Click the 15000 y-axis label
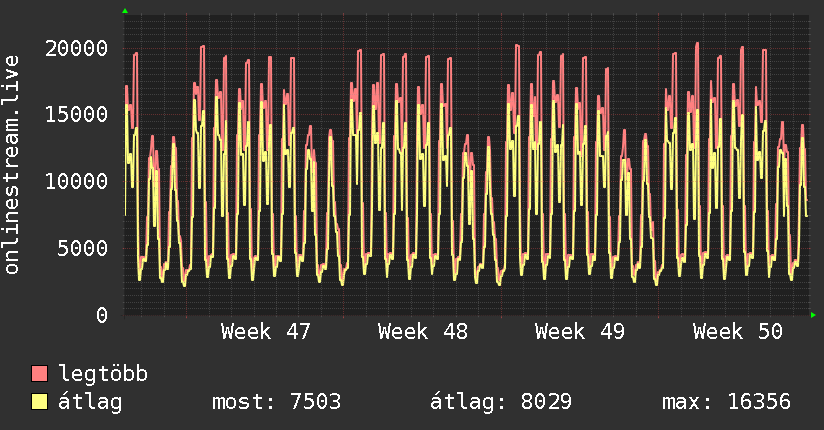Viewport: 824px width, 430px height. pyautogui.click(x=76, y=115)
